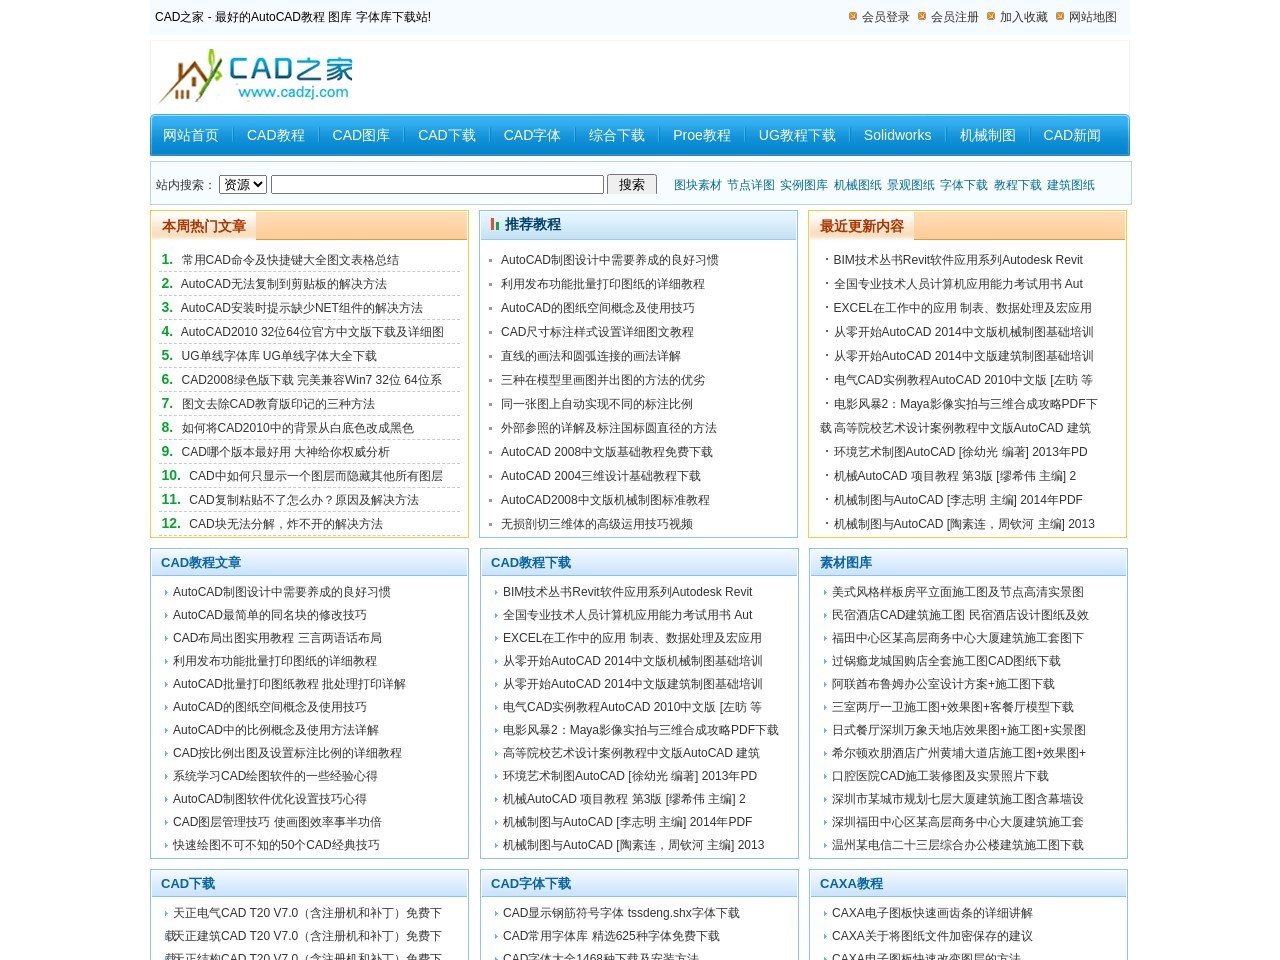Click 加入收藏 link
Image resolution: width=1280 pixels, height=960 pixels.
click(x=1023, y=17)
